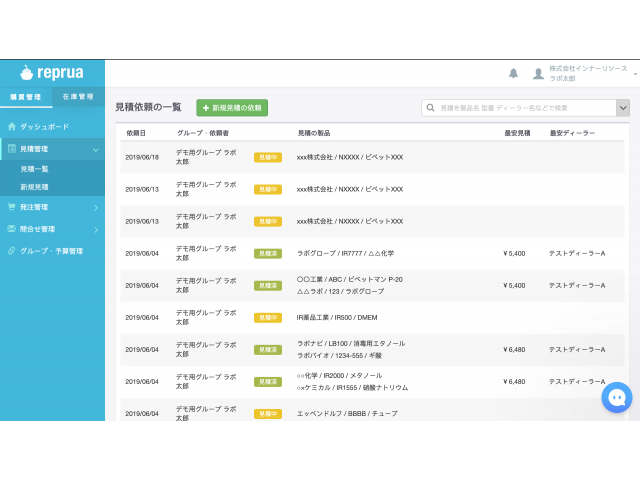The width and height of the screenshot is (640, 480).
Task: Open the account menu dropdown arrow
Action: (x=634, y=74)
